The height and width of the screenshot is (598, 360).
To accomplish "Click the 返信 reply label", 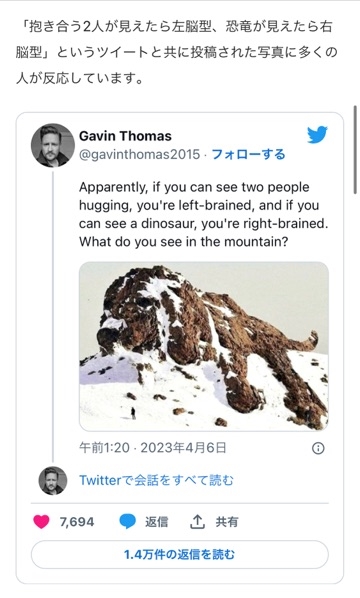I will [156, 522].
